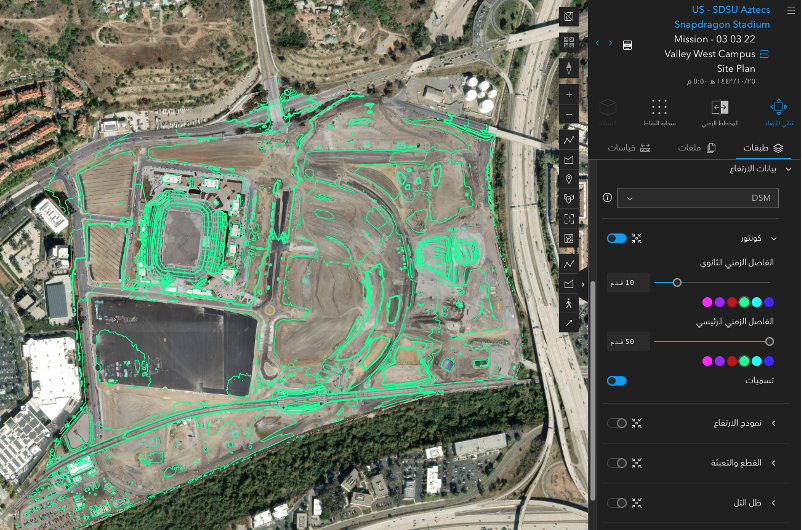The image size is (802, 530).
Task: Collapse the elevation data section chevron
Action: click(x=788, y=169)
